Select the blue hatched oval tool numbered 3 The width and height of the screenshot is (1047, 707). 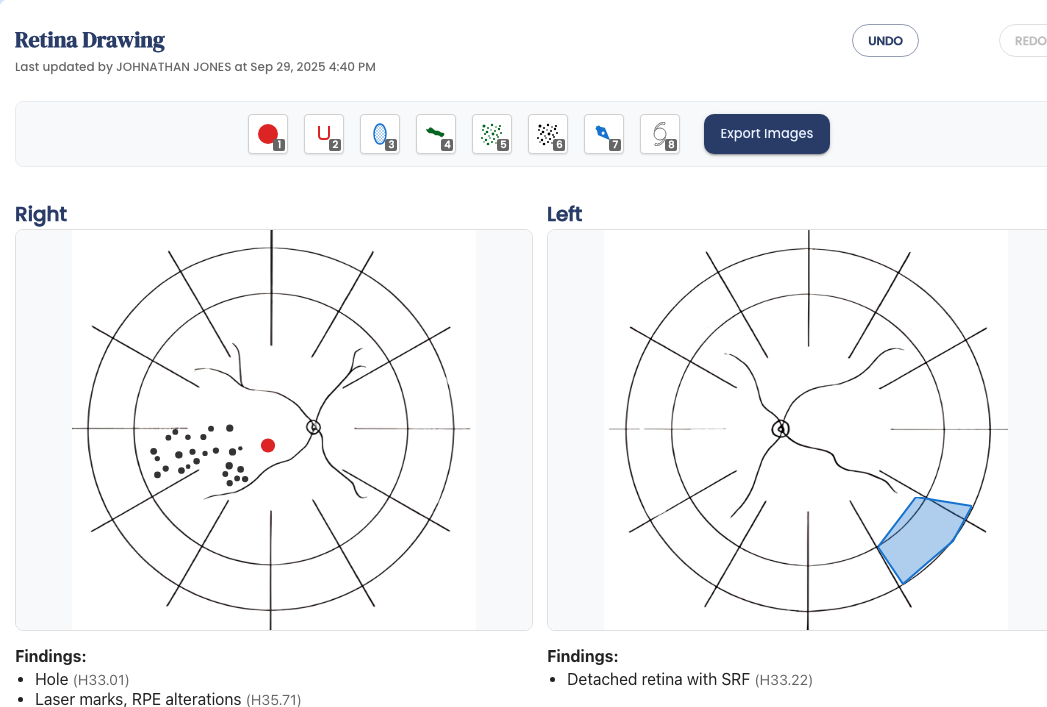380,134
